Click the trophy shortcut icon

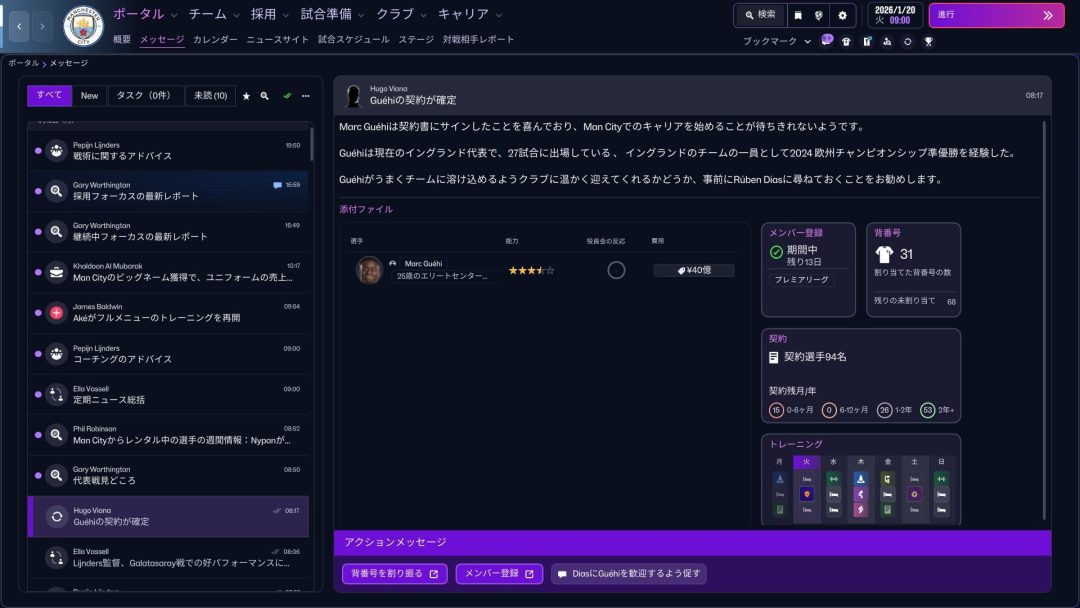coord(929,42)
